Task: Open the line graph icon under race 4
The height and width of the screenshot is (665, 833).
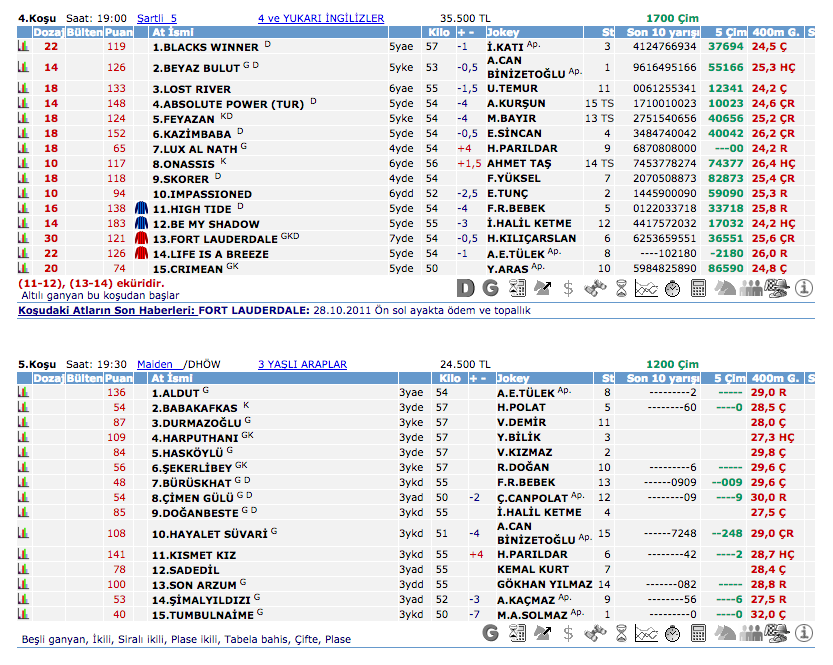Action: 646,289
